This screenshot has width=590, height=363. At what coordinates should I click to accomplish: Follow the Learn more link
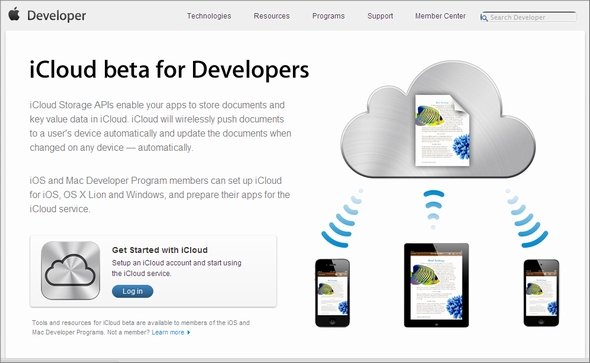tap(168, 333)
